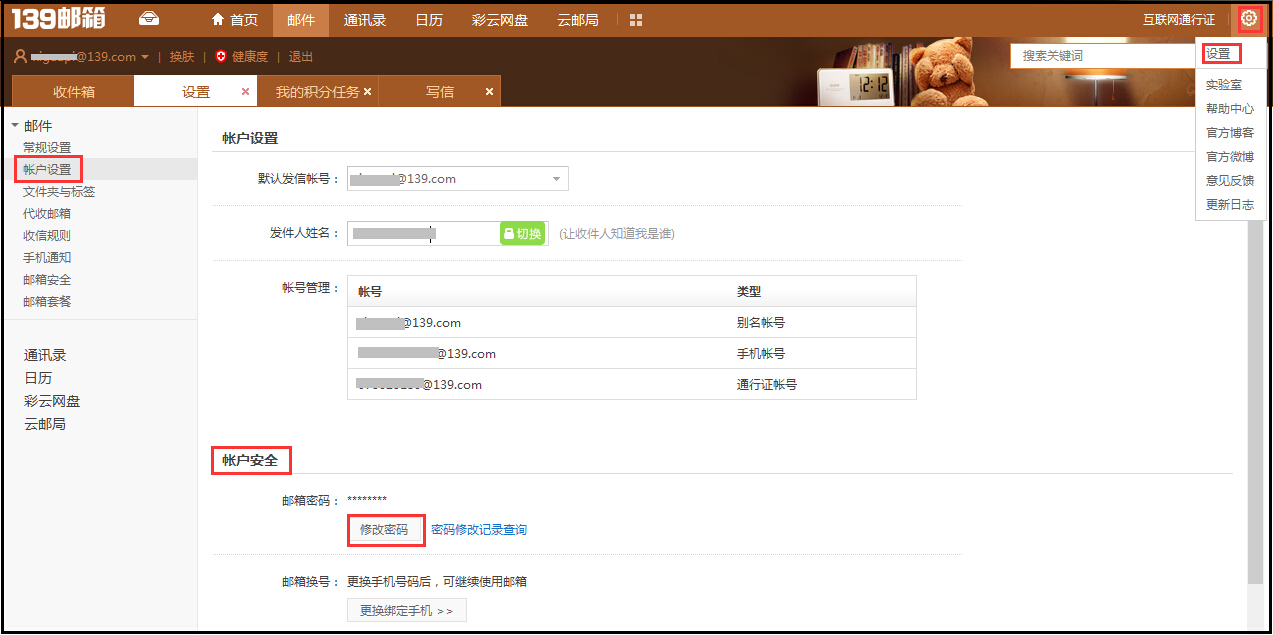Close the 我的积分任务 tab
The width and height of the screenshot is (1273, 635).
point(366,90)
